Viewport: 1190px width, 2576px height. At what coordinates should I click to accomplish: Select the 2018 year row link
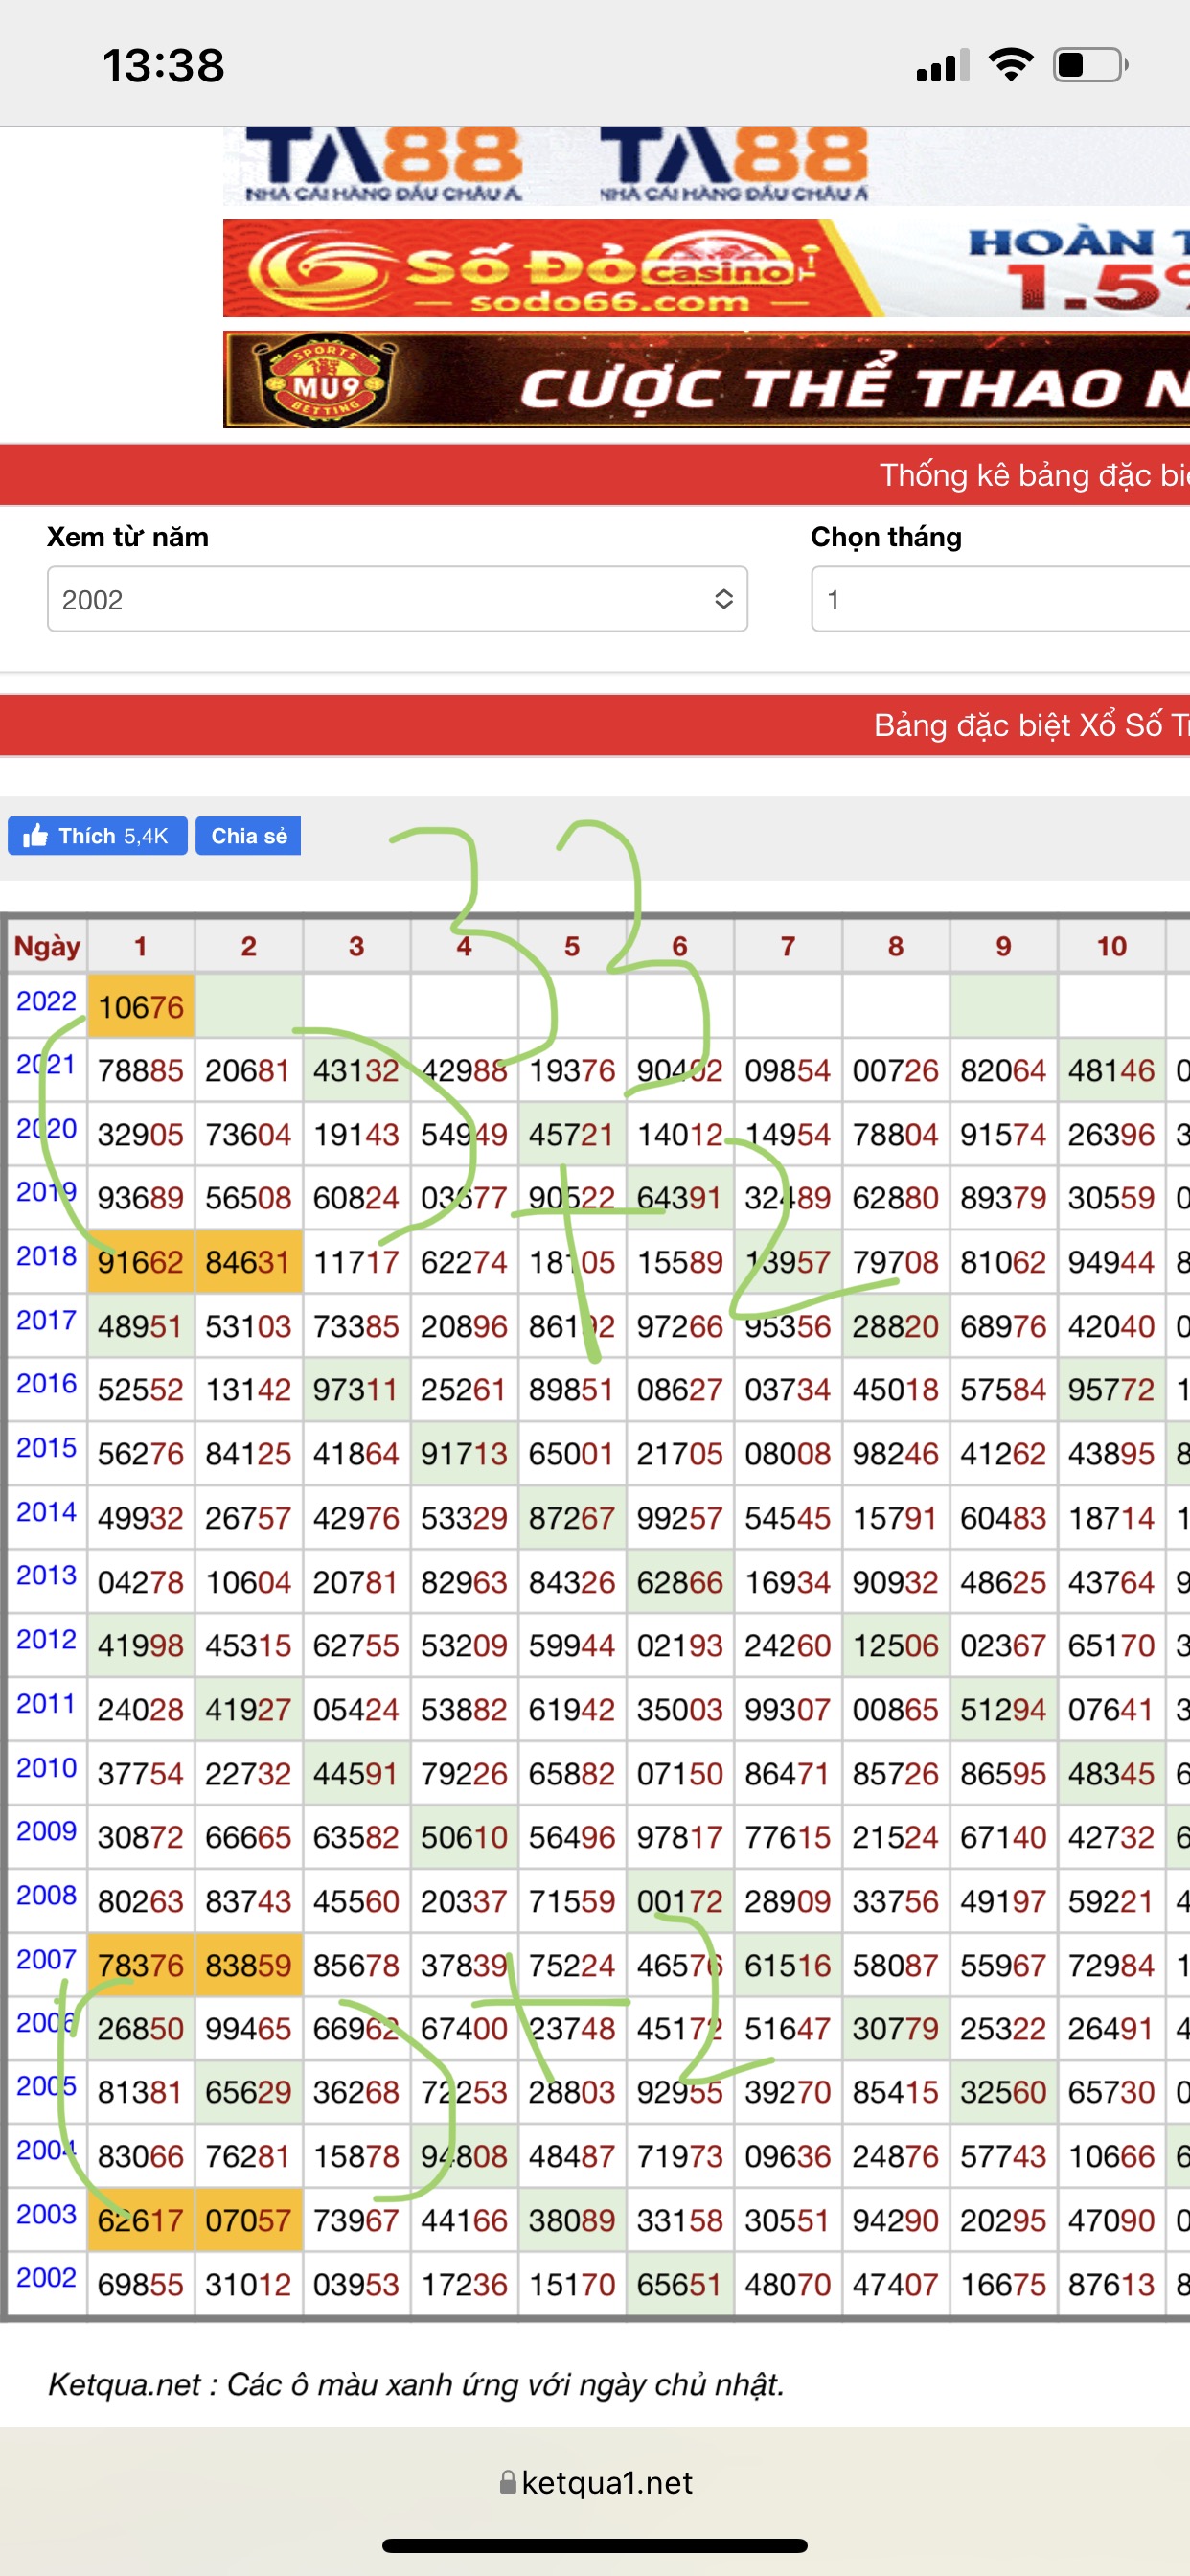pos(46,1256)
